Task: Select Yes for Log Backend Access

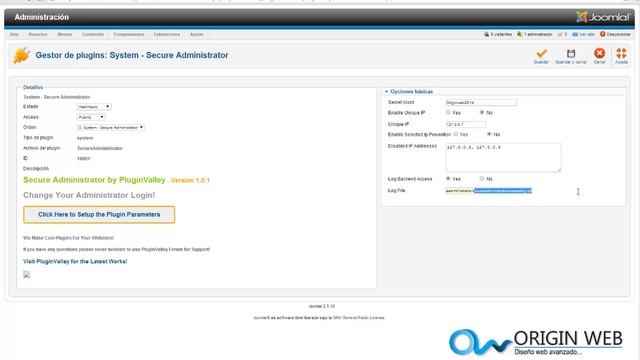Action: [x=448, y=178]
